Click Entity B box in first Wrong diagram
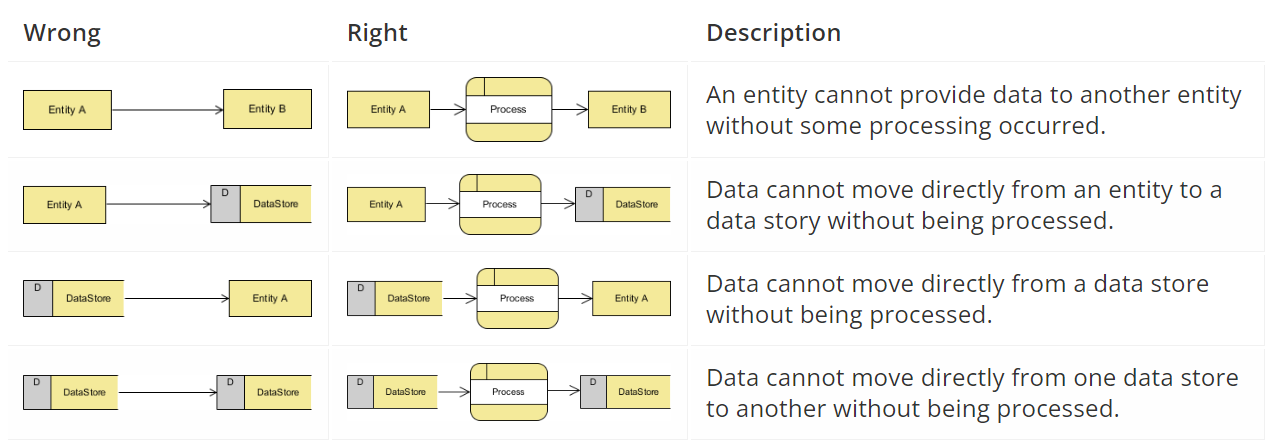Viewport: 1271px width, 440px height. coord(267,109)
